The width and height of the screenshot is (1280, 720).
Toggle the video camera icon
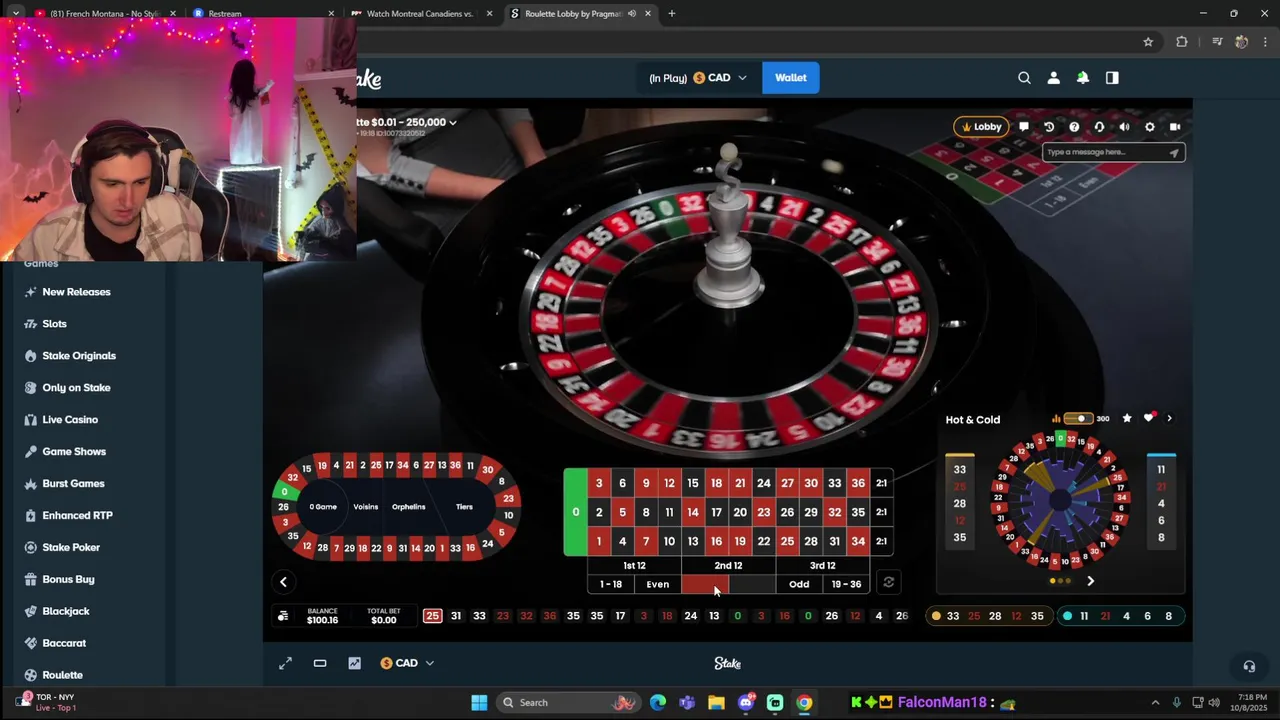point(1175,127)
